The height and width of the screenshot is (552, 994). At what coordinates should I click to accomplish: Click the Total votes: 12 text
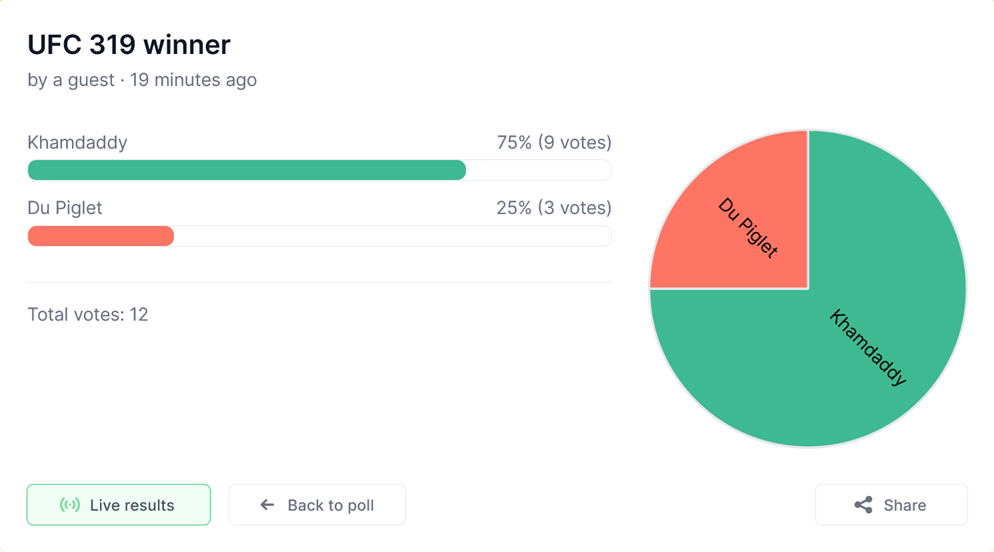[88, 314]
